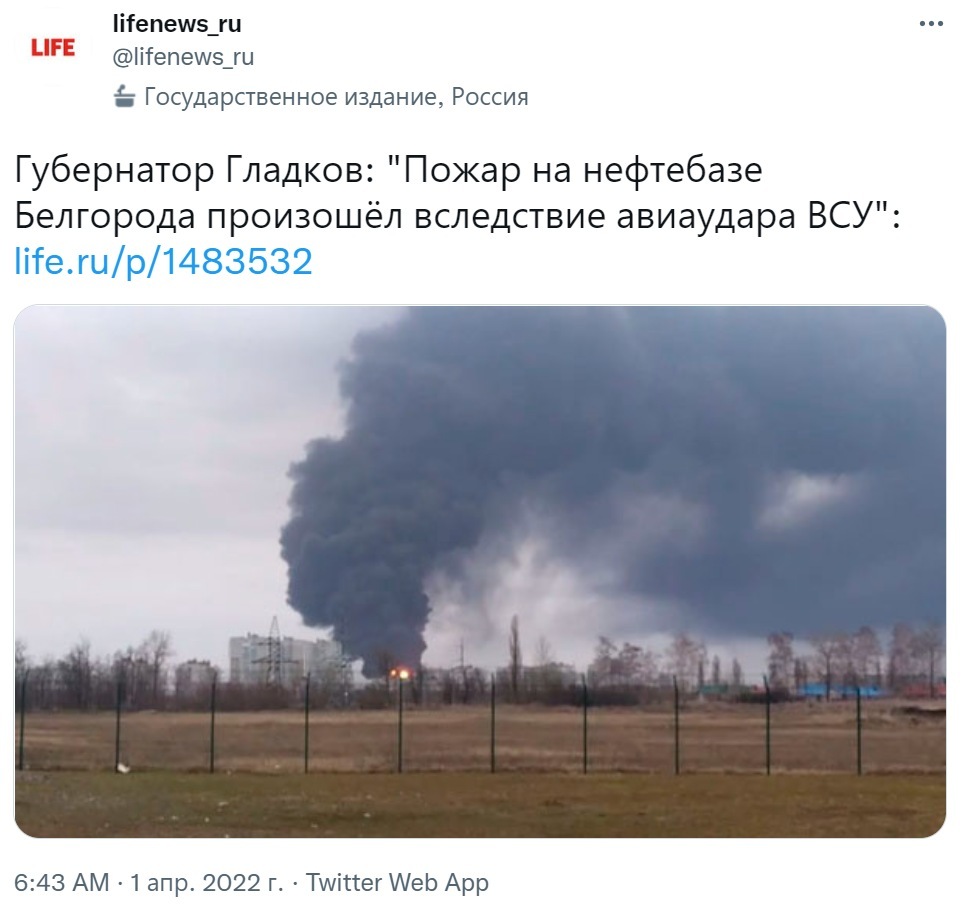The height and width of the screenshot is (913, 966).
Task: Open the lifenews_ru display name profile
Action: [x=177, y=24]
